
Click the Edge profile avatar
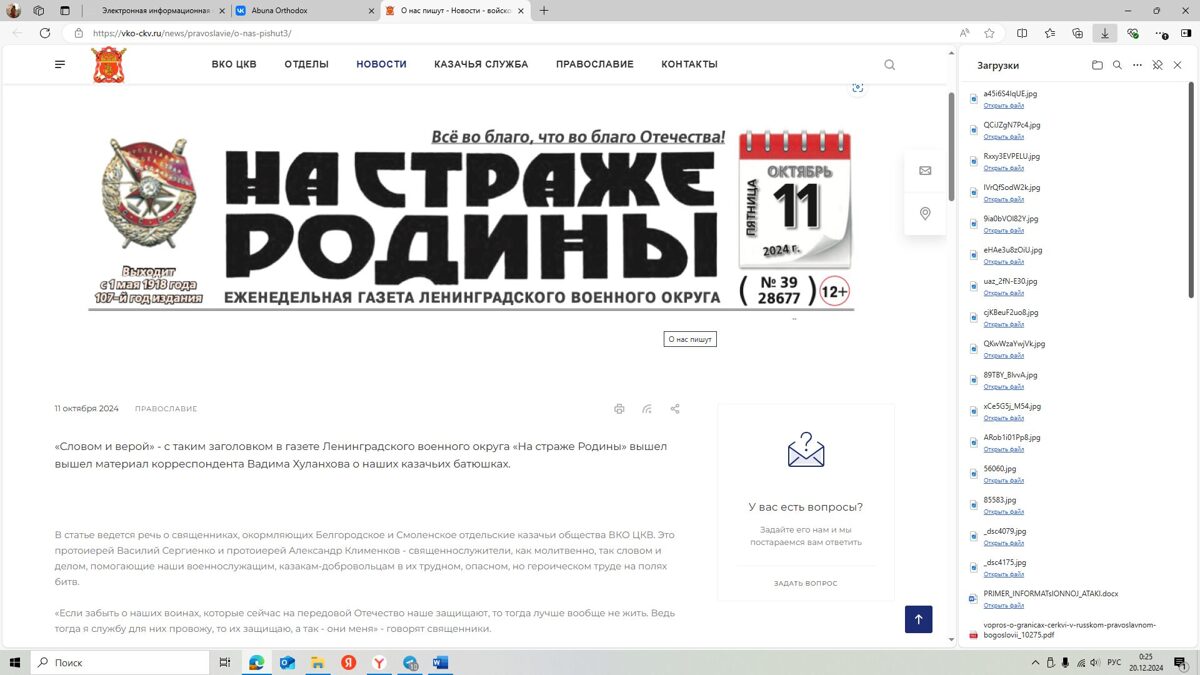pos(14,10)
